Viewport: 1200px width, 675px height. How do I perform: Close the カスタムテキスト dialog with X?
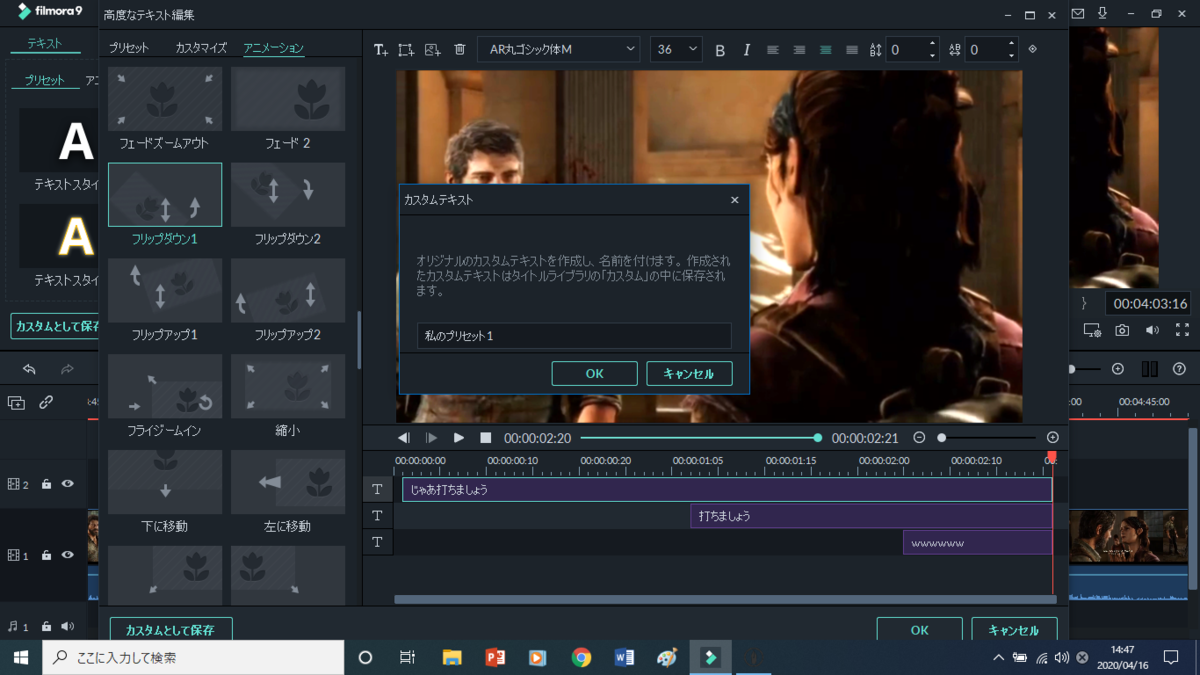click(x=734, y=200)
